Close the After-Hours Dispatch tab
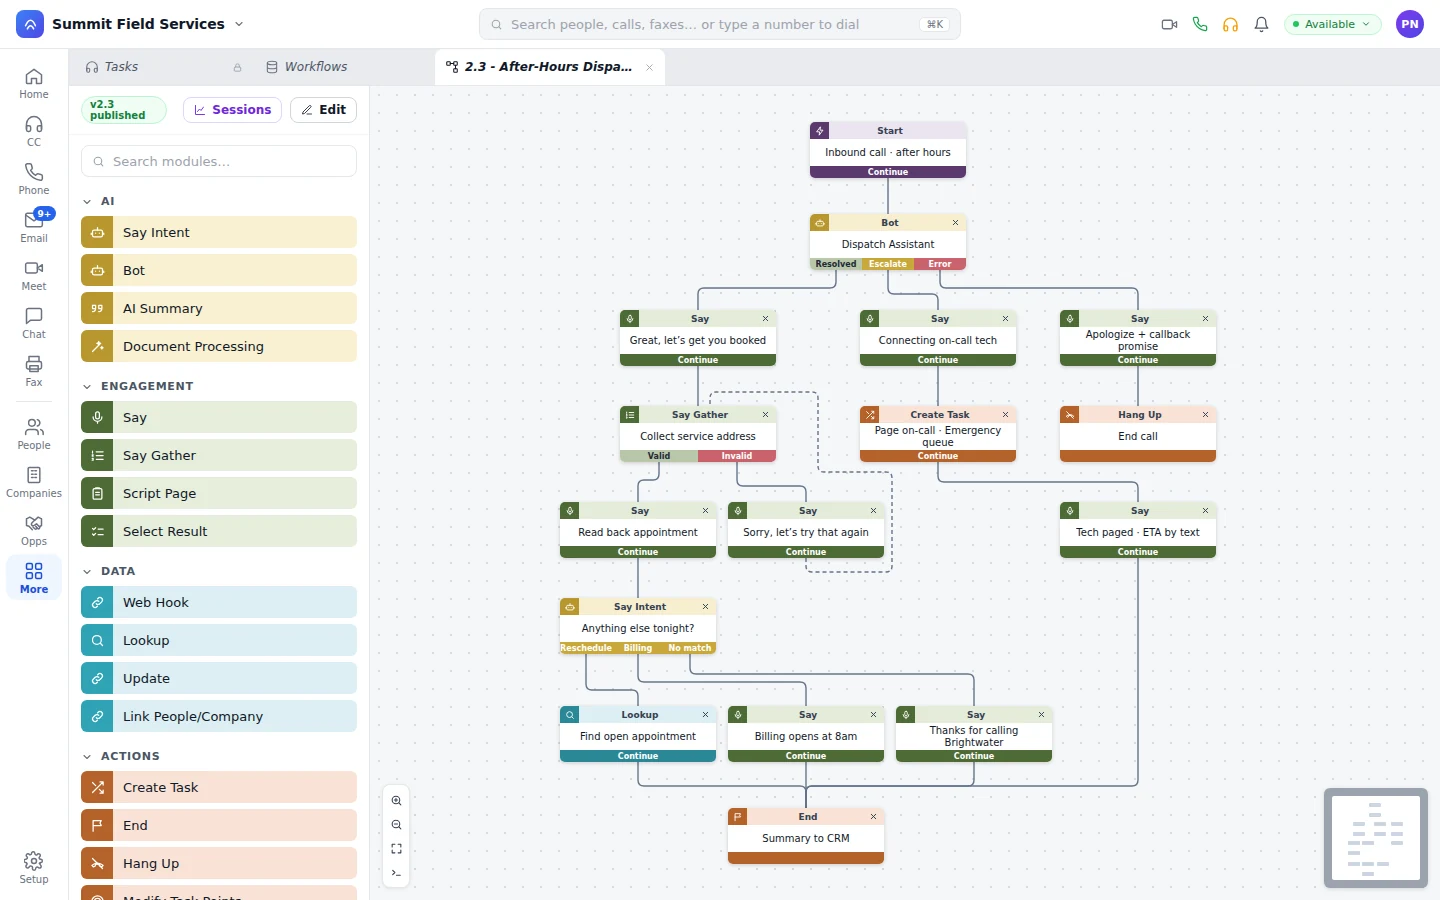This screenshot has width=1440, height=900. [649, 68]
